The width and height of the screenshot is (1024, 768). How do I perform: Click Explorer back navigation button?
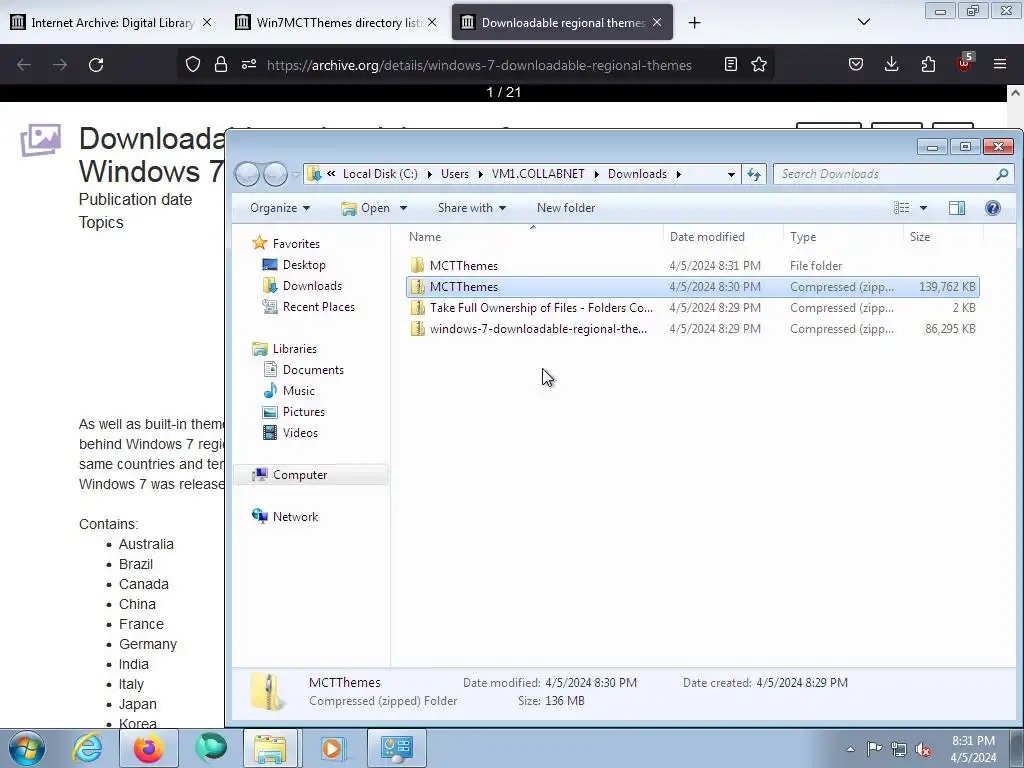click(x=248, y=174)
